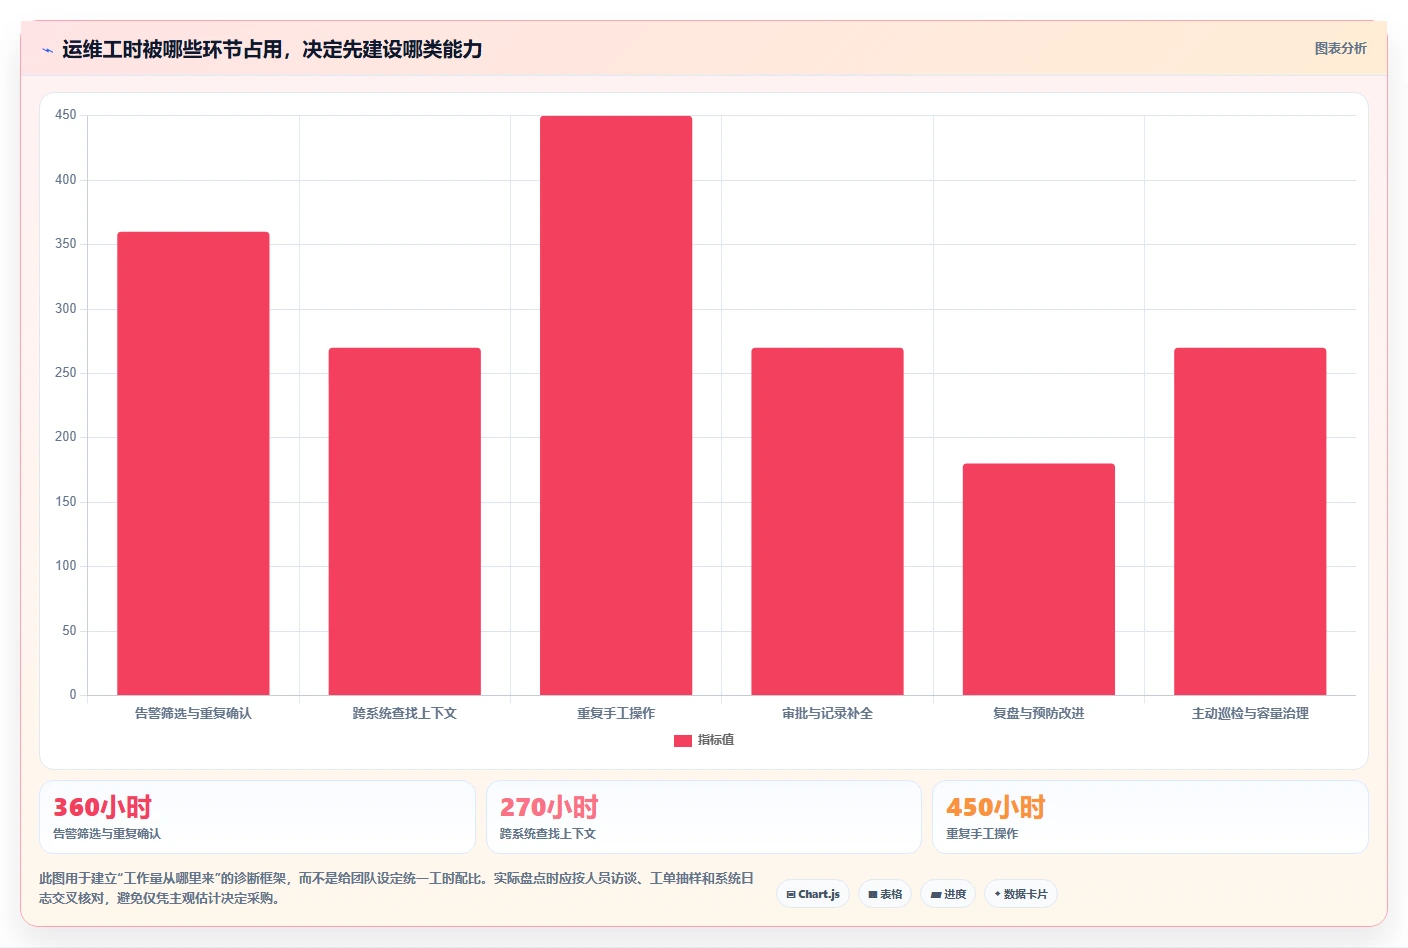Image resolution: width=1408 pixels, height=948 pixels.
Task: Click the icon inside the 表格 tag
Action: pyautogui.click(x=873, y=895)
